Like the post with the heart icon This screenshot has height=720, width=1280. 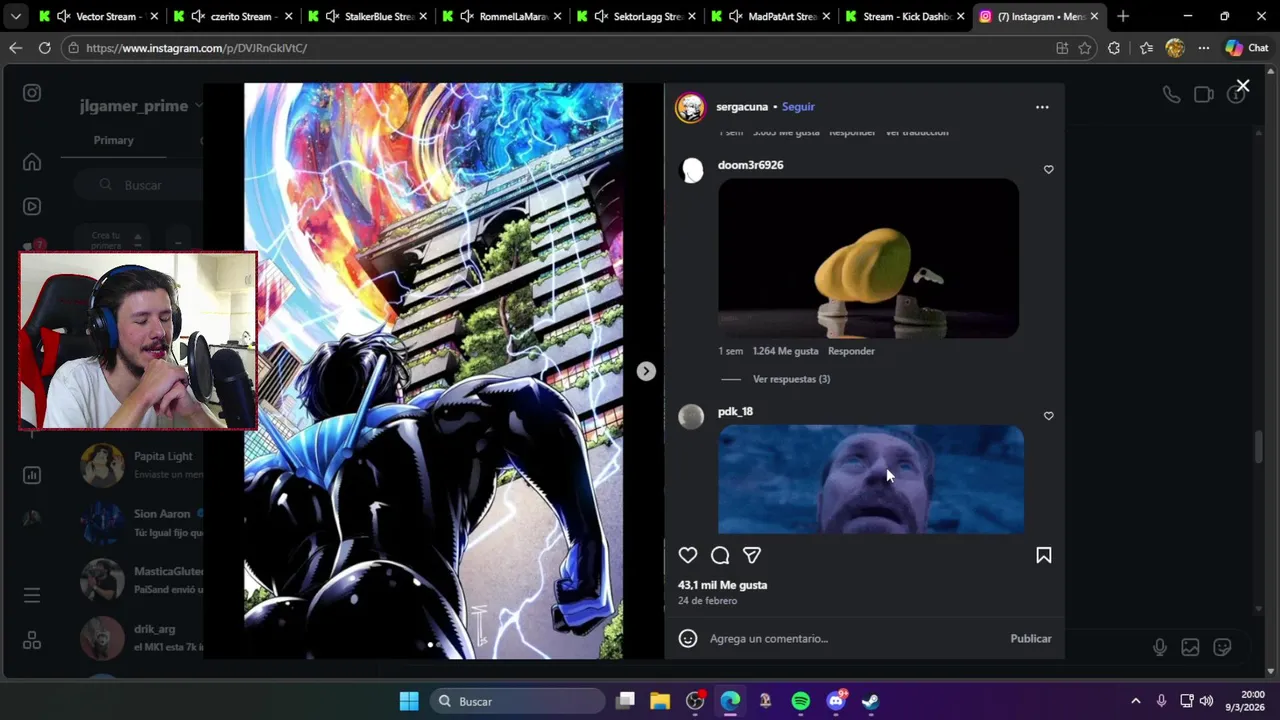688,555
